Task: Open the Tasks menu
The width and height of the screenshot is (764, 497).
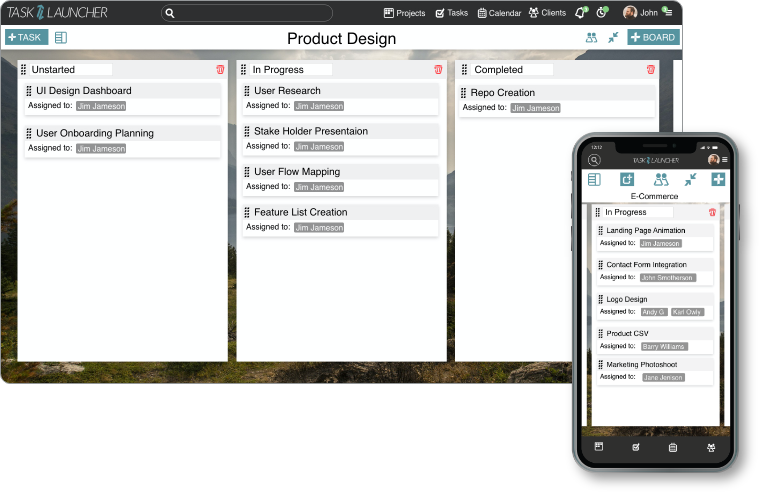Action: click(451, 13)
